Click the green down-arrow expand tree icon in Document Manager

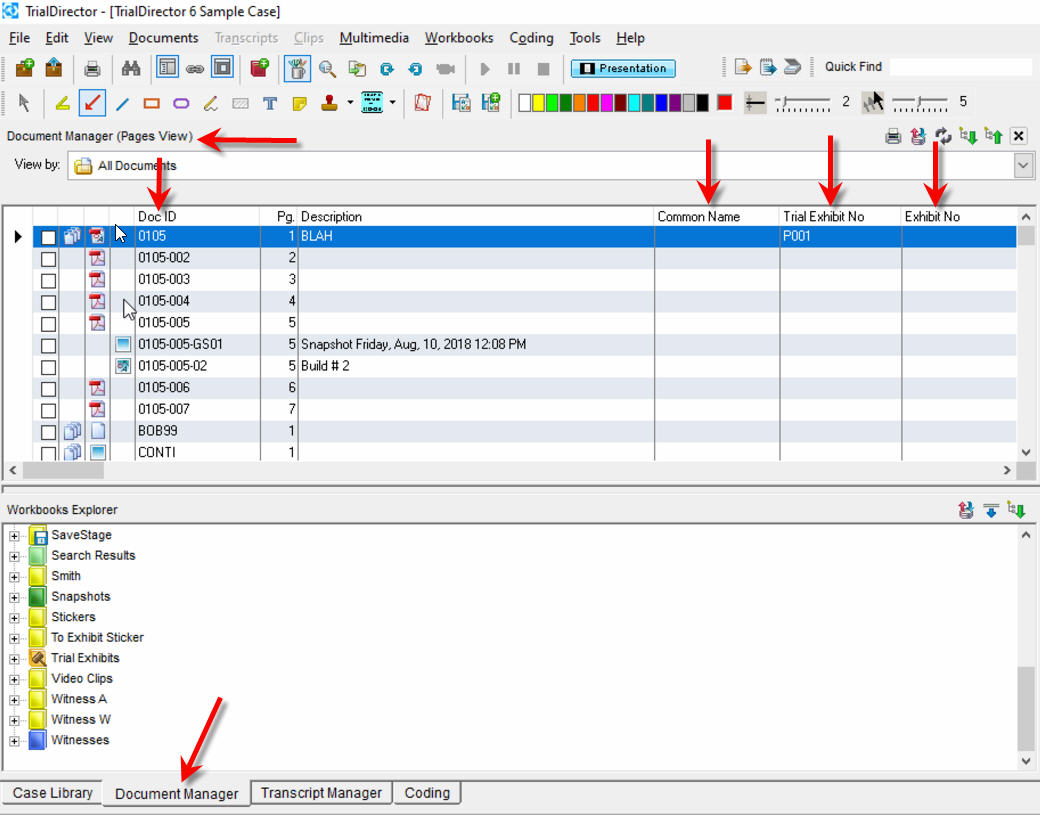(x=968, y=137)
